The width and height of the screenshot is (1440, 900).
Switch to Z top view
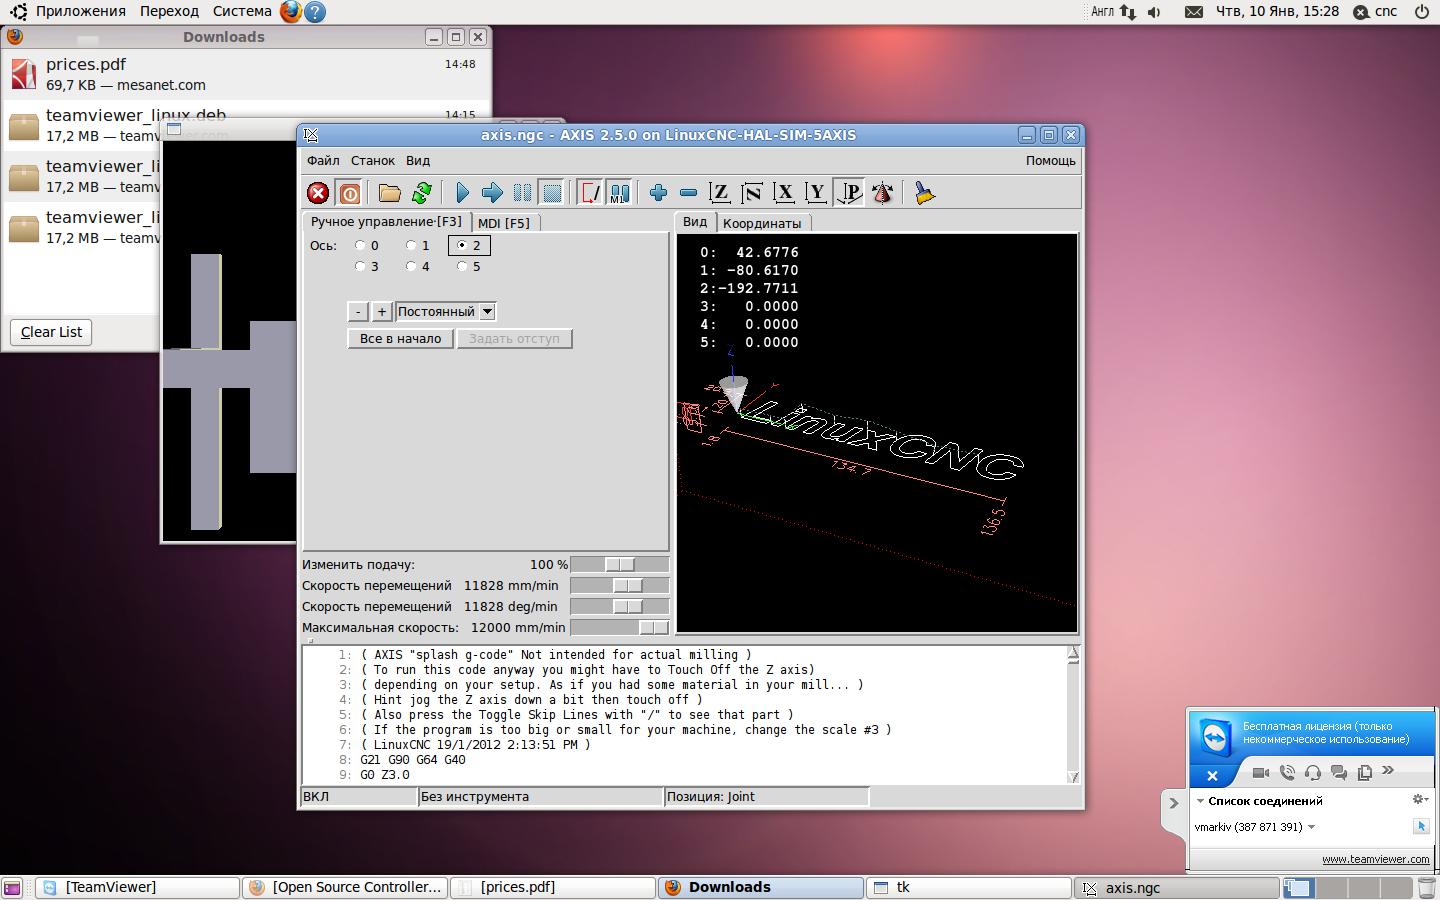point(719,193)
